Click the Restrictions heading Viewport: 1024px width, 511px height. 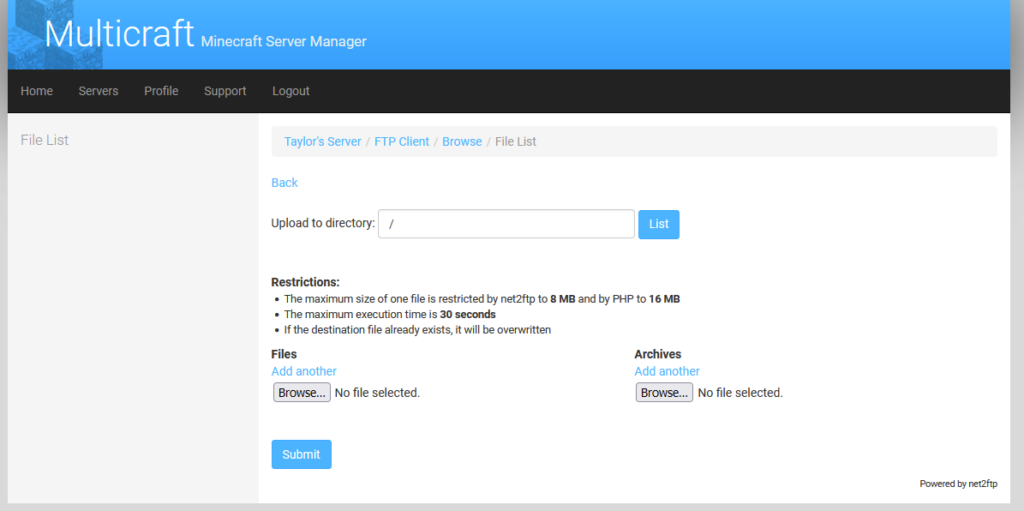click(x=305, y=283)
